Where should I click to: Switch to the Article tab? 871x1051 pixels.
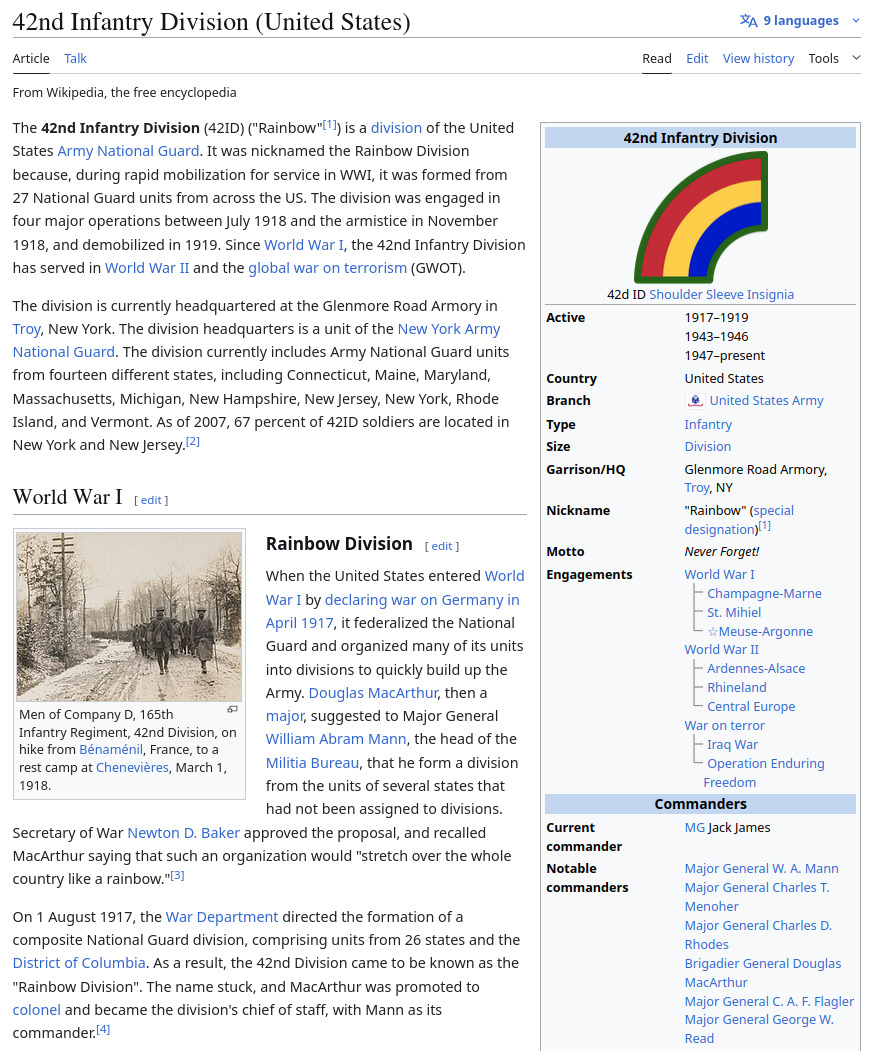pos(31,58)
